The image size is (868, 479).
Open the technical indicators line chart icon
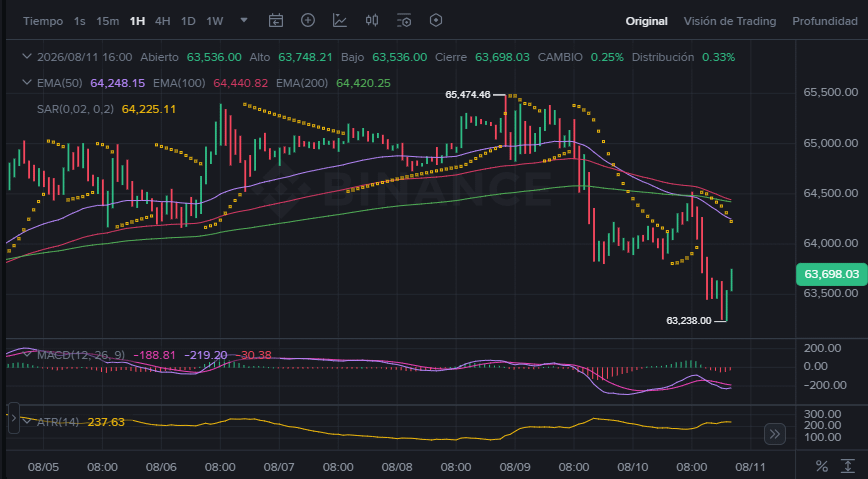(340, 20)
